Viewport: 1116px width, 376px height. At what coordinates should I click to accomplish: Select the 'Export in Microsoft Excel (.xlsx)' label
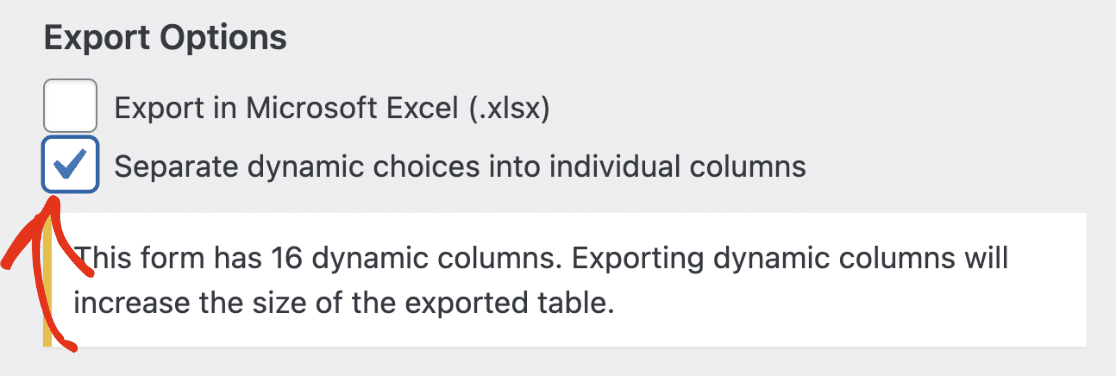coord(332,108)
